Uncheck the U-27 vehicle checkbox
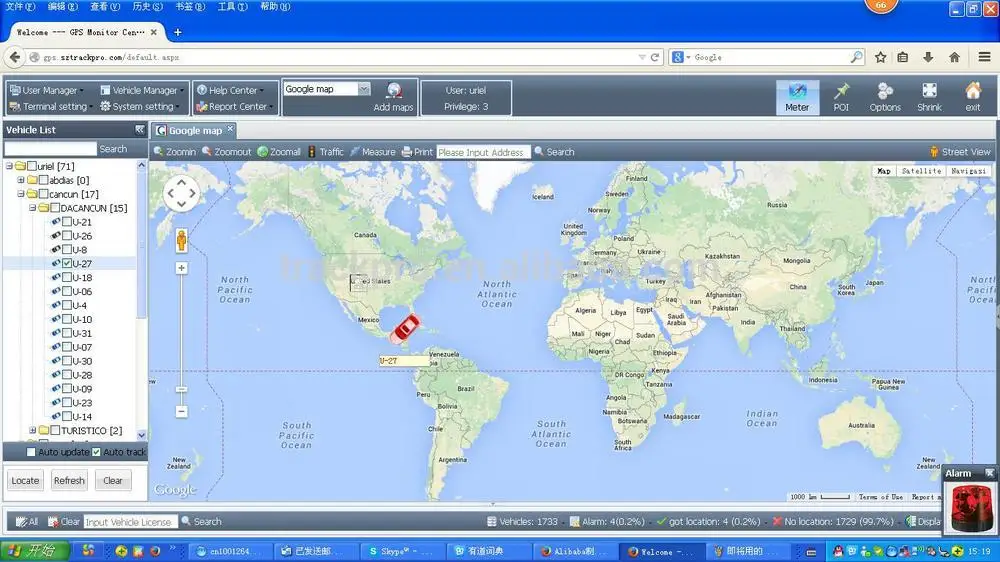Viewport: 1000px width, 562px height. click(67, 264)
